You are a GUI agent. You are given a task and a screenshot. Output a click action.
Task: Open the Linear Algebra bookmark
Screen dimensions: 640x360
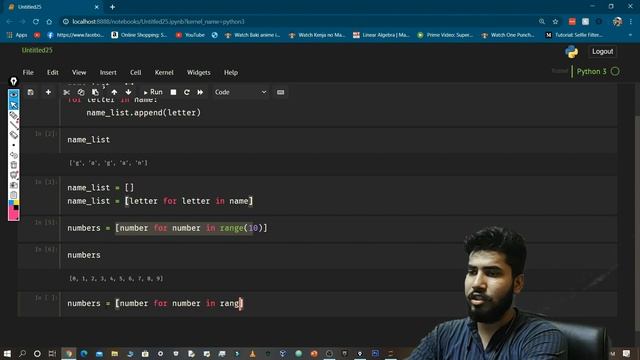click(x=381, y=35)
